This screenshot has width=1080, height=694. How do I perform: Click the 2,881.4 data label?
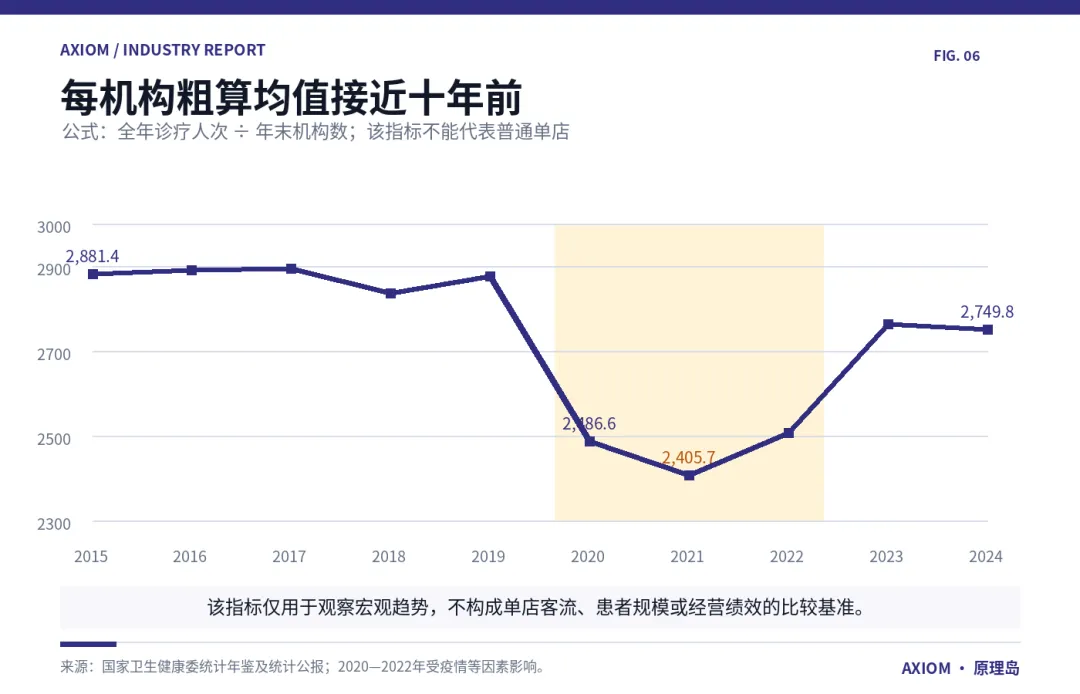click(92, 256)
